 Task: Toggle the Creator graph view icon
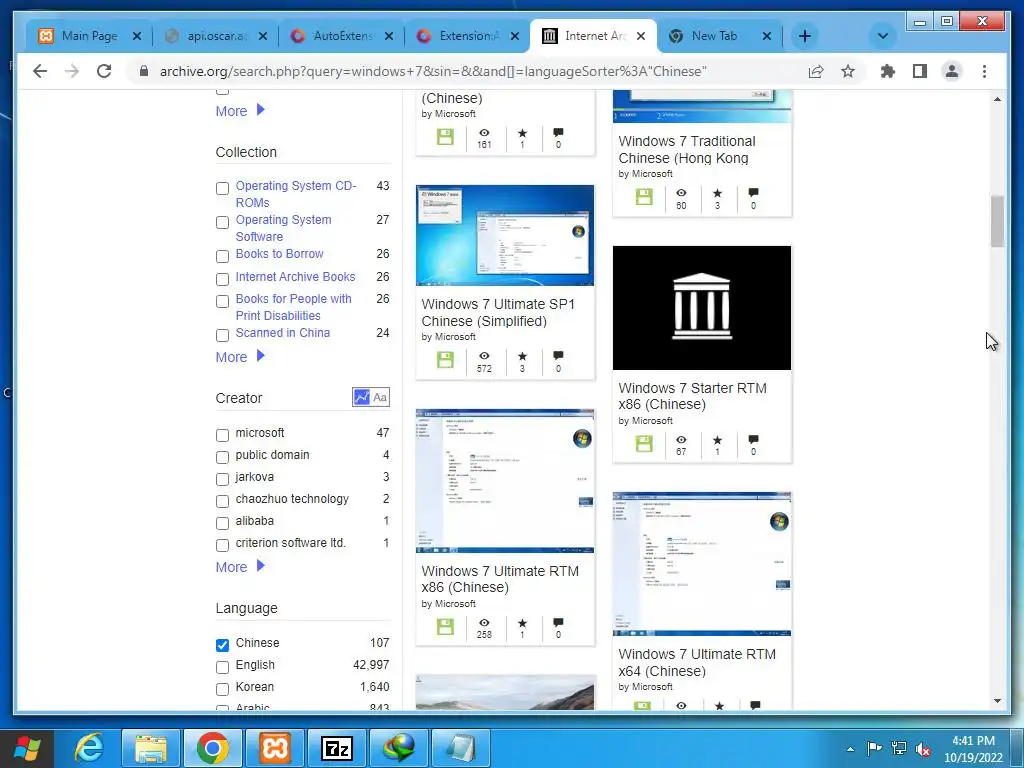click(361, 397)
